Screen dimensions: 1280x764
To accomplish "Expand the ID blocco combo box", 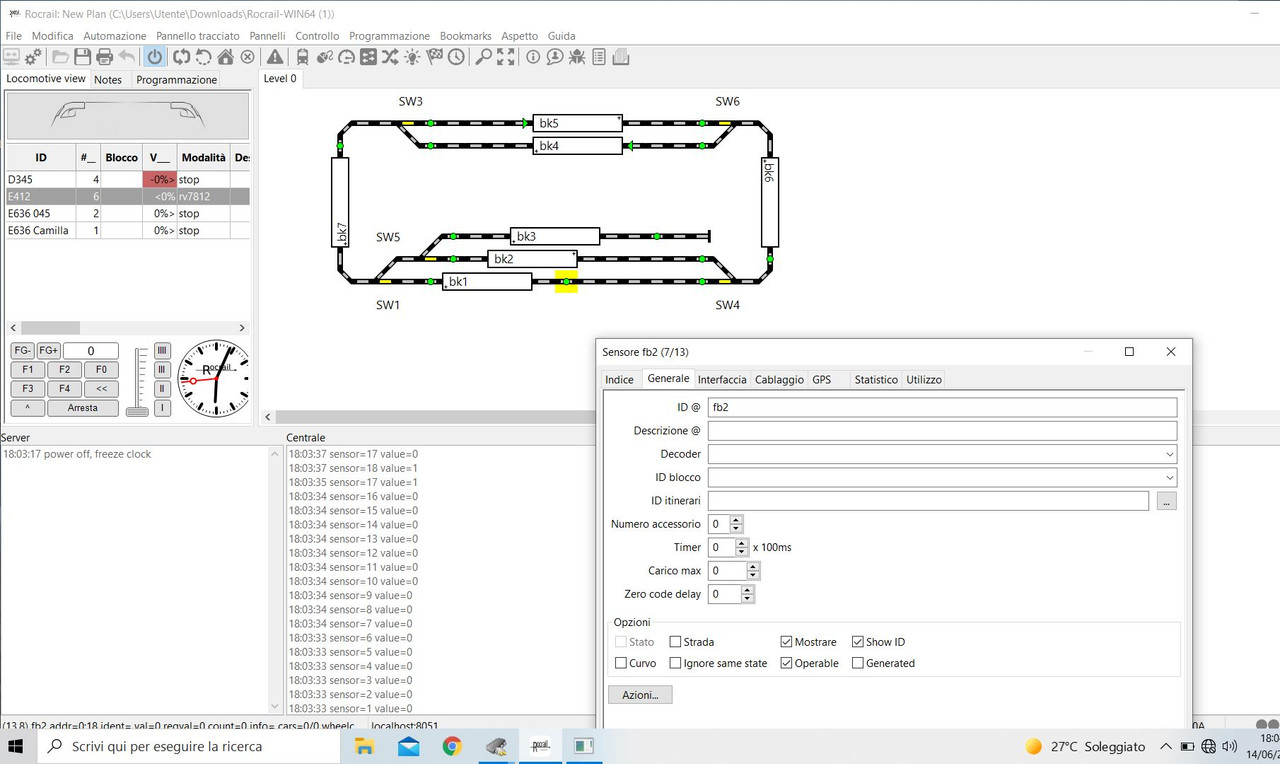I will pyautogui.click(x=1169, y=478).
